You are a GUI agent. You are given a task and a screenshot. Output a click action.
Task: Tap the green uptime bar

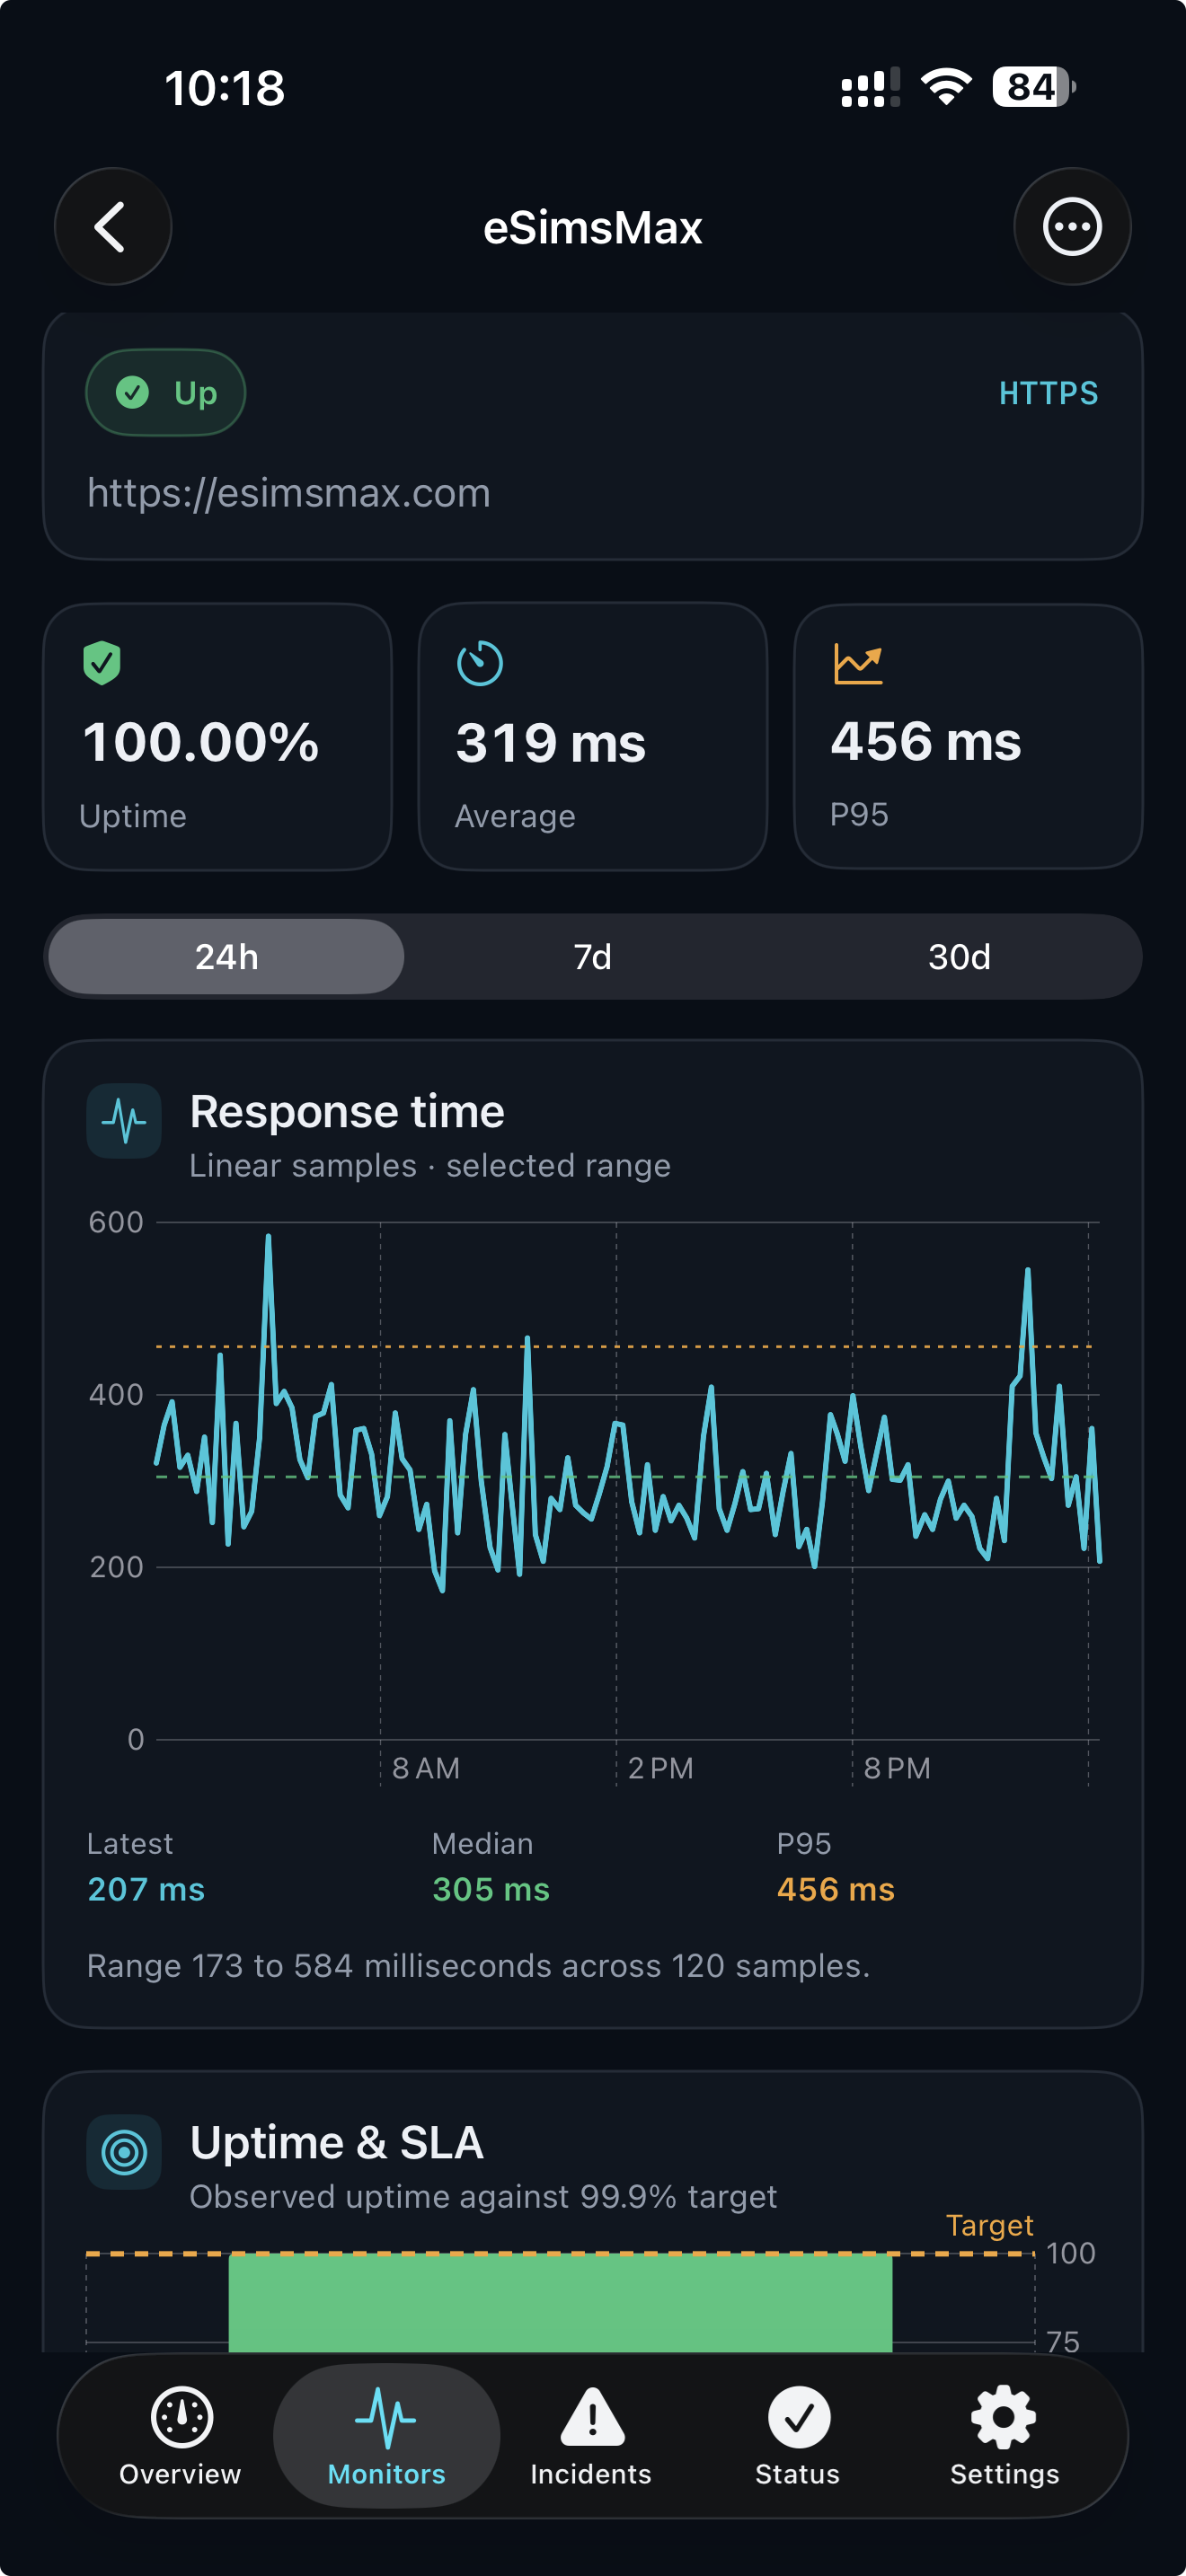[560, 2302]
